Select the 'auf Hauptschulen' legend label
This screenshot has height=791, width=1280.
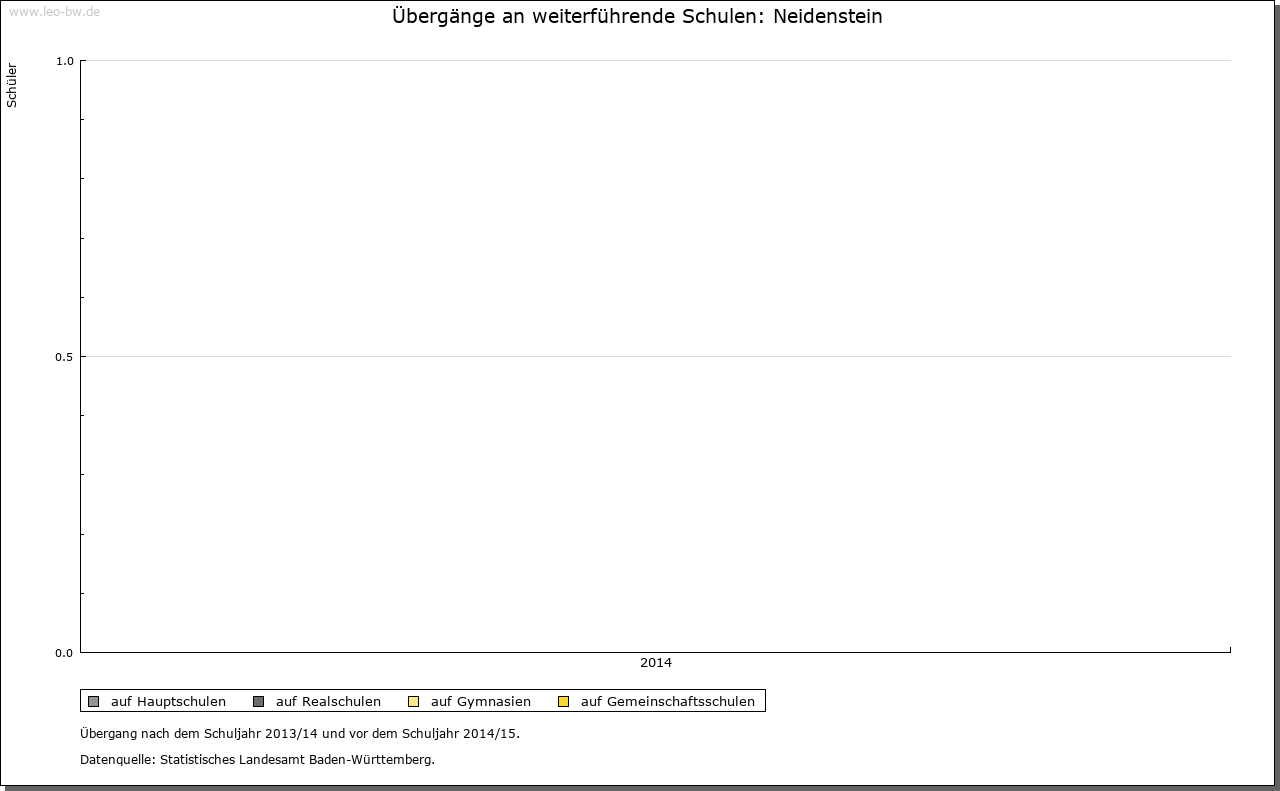[168, 701]
